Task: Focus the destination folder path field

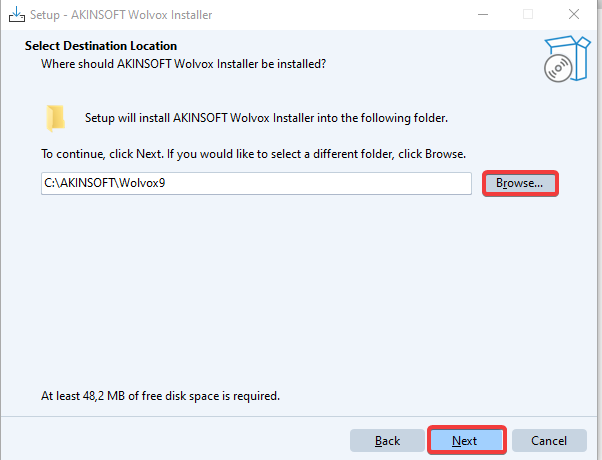Action: pyautogui.click(x=300, y=184)
